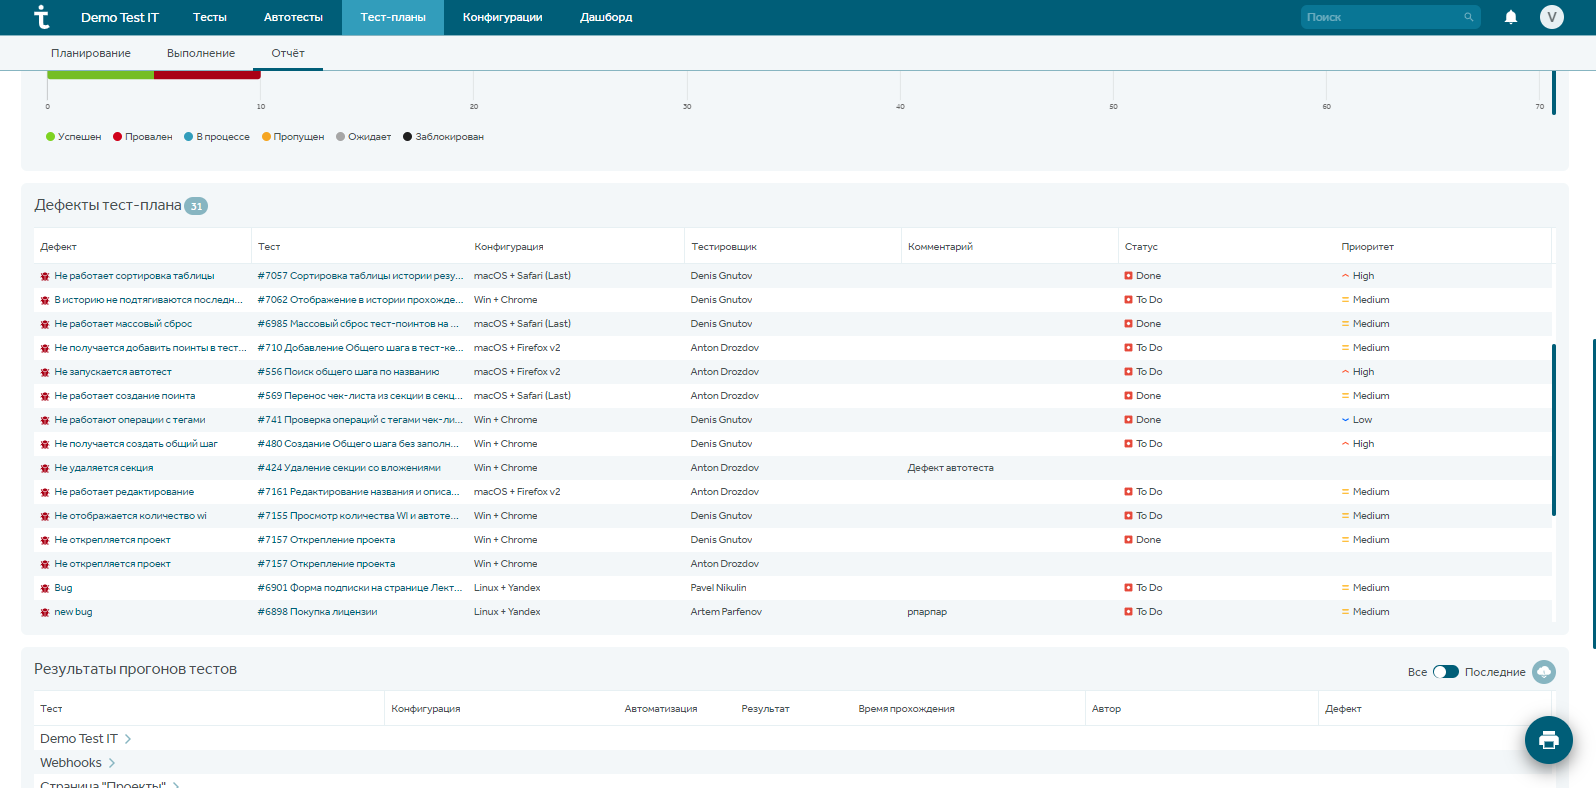Image resolution: width=1596 pixels, height=788 pixels.
Task: Click bug icon next to 'Bug' defect
Action: pos(45,588)
